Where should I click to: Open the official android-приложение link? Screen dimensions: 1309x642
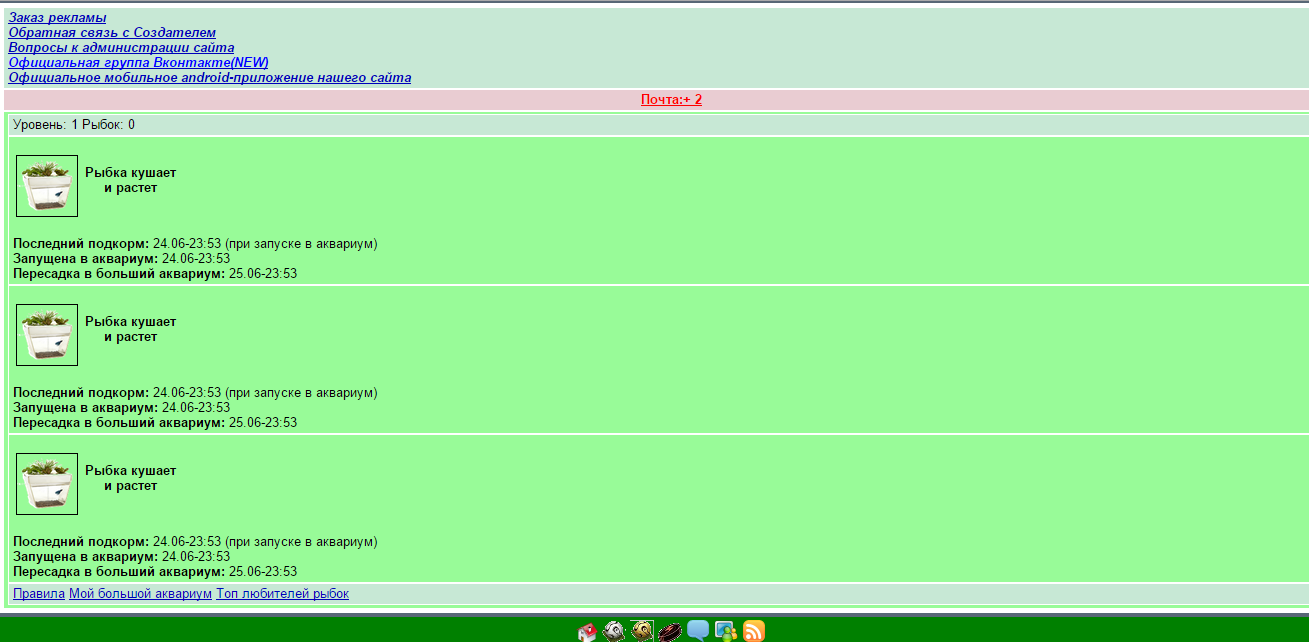pyautogui.click(x=210, y=78)
